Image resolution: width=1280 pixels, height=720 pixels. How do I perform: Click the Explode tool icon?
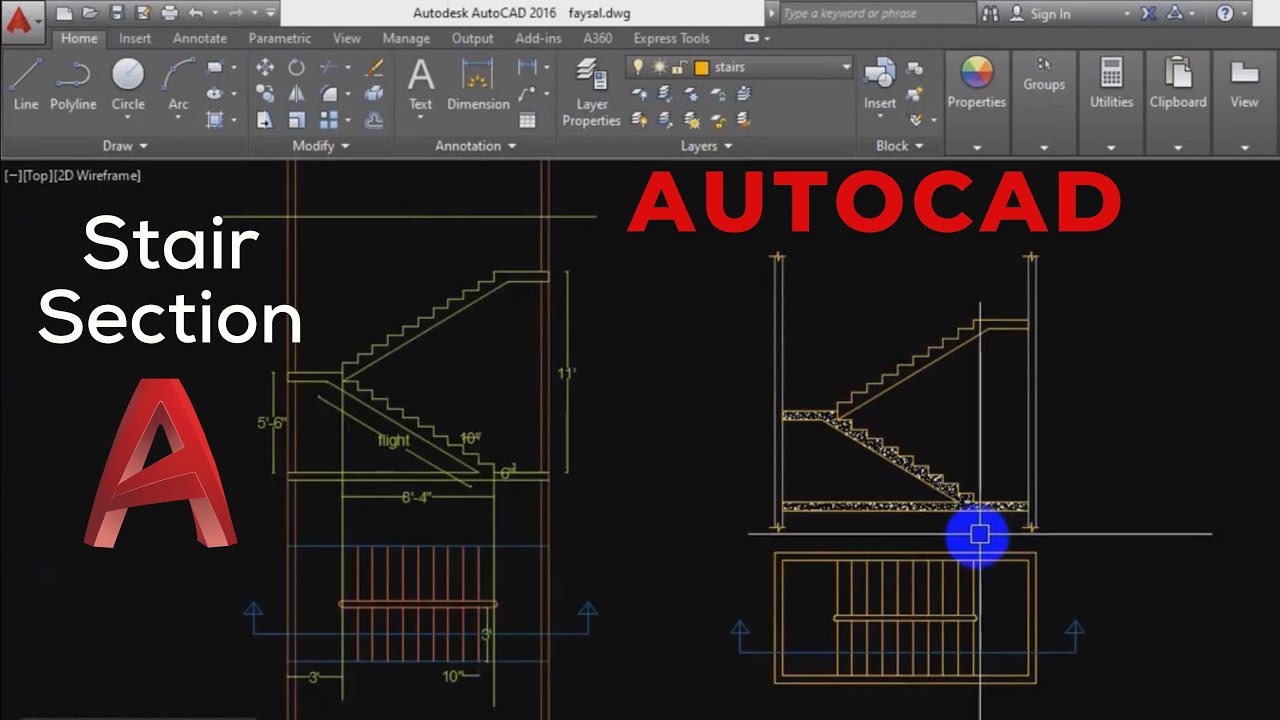374,93
